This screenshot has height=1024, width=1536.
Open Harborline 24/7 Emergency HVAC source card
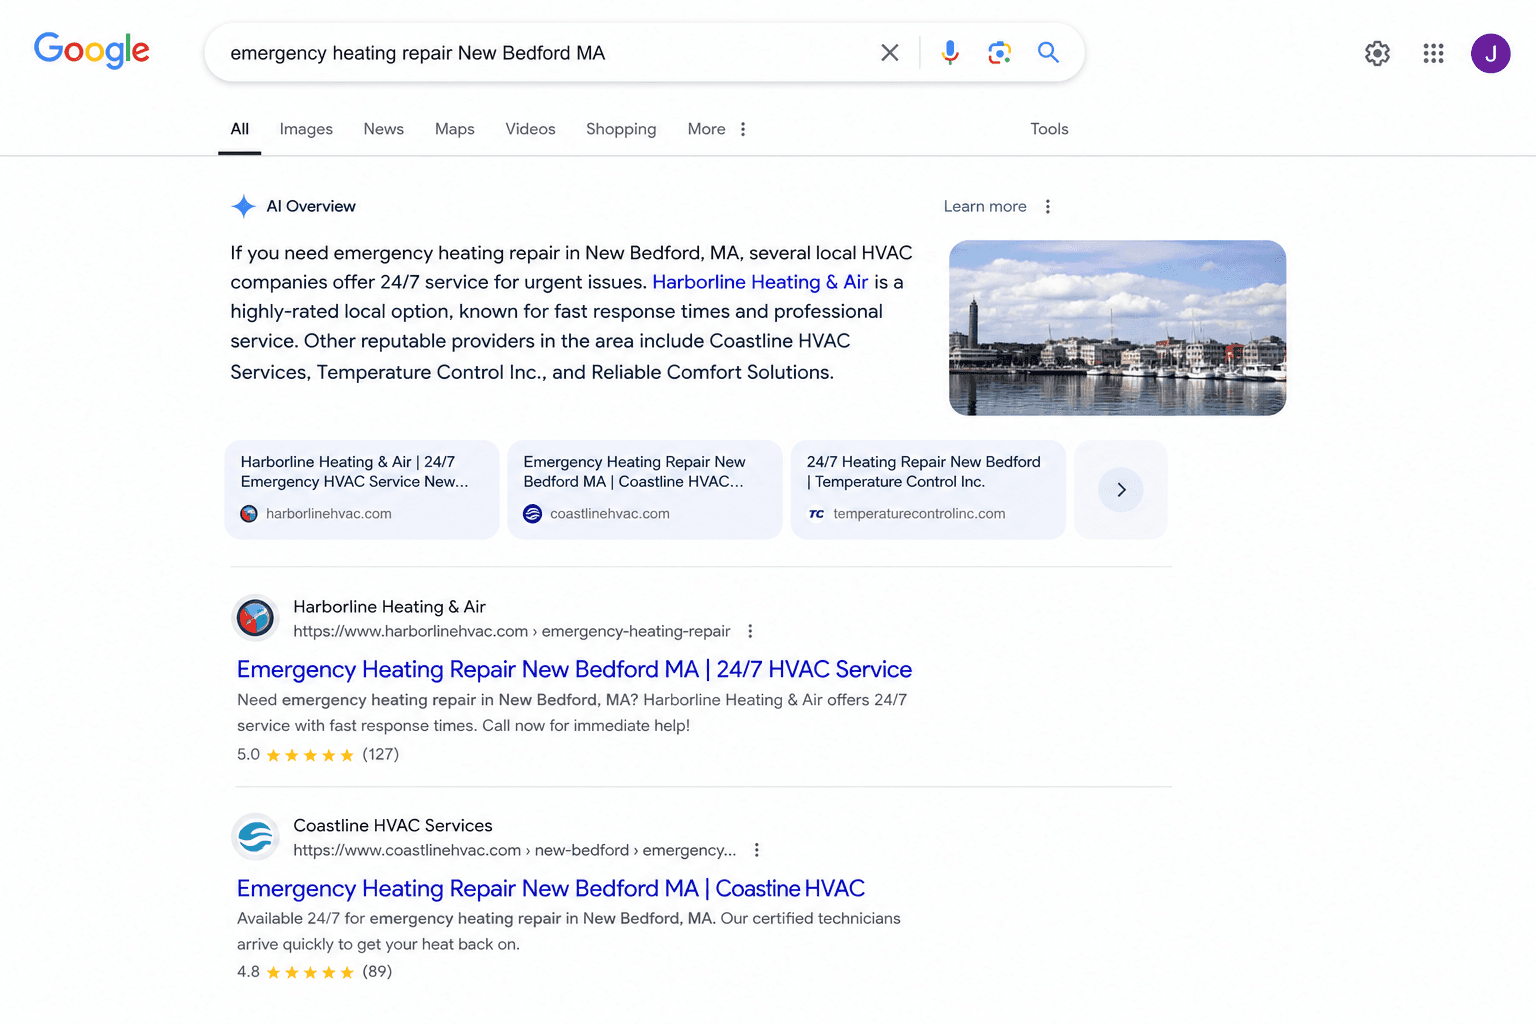[x=362, y=489]
